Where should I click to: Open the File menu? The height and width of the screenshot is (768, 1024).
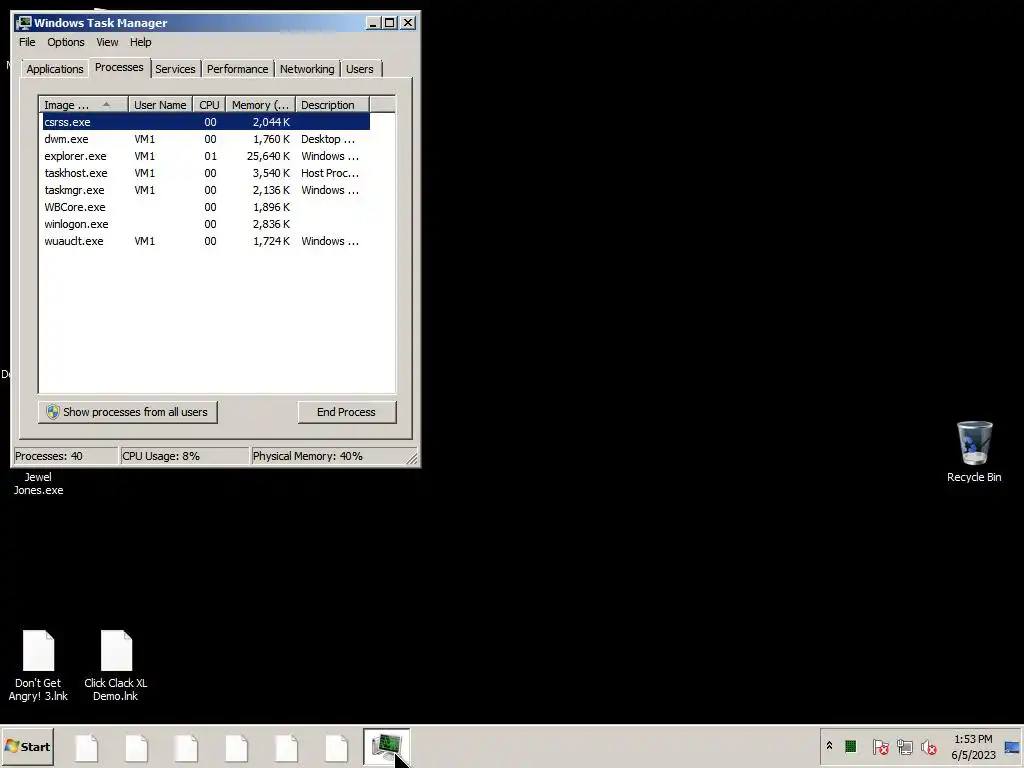(27, 42)
